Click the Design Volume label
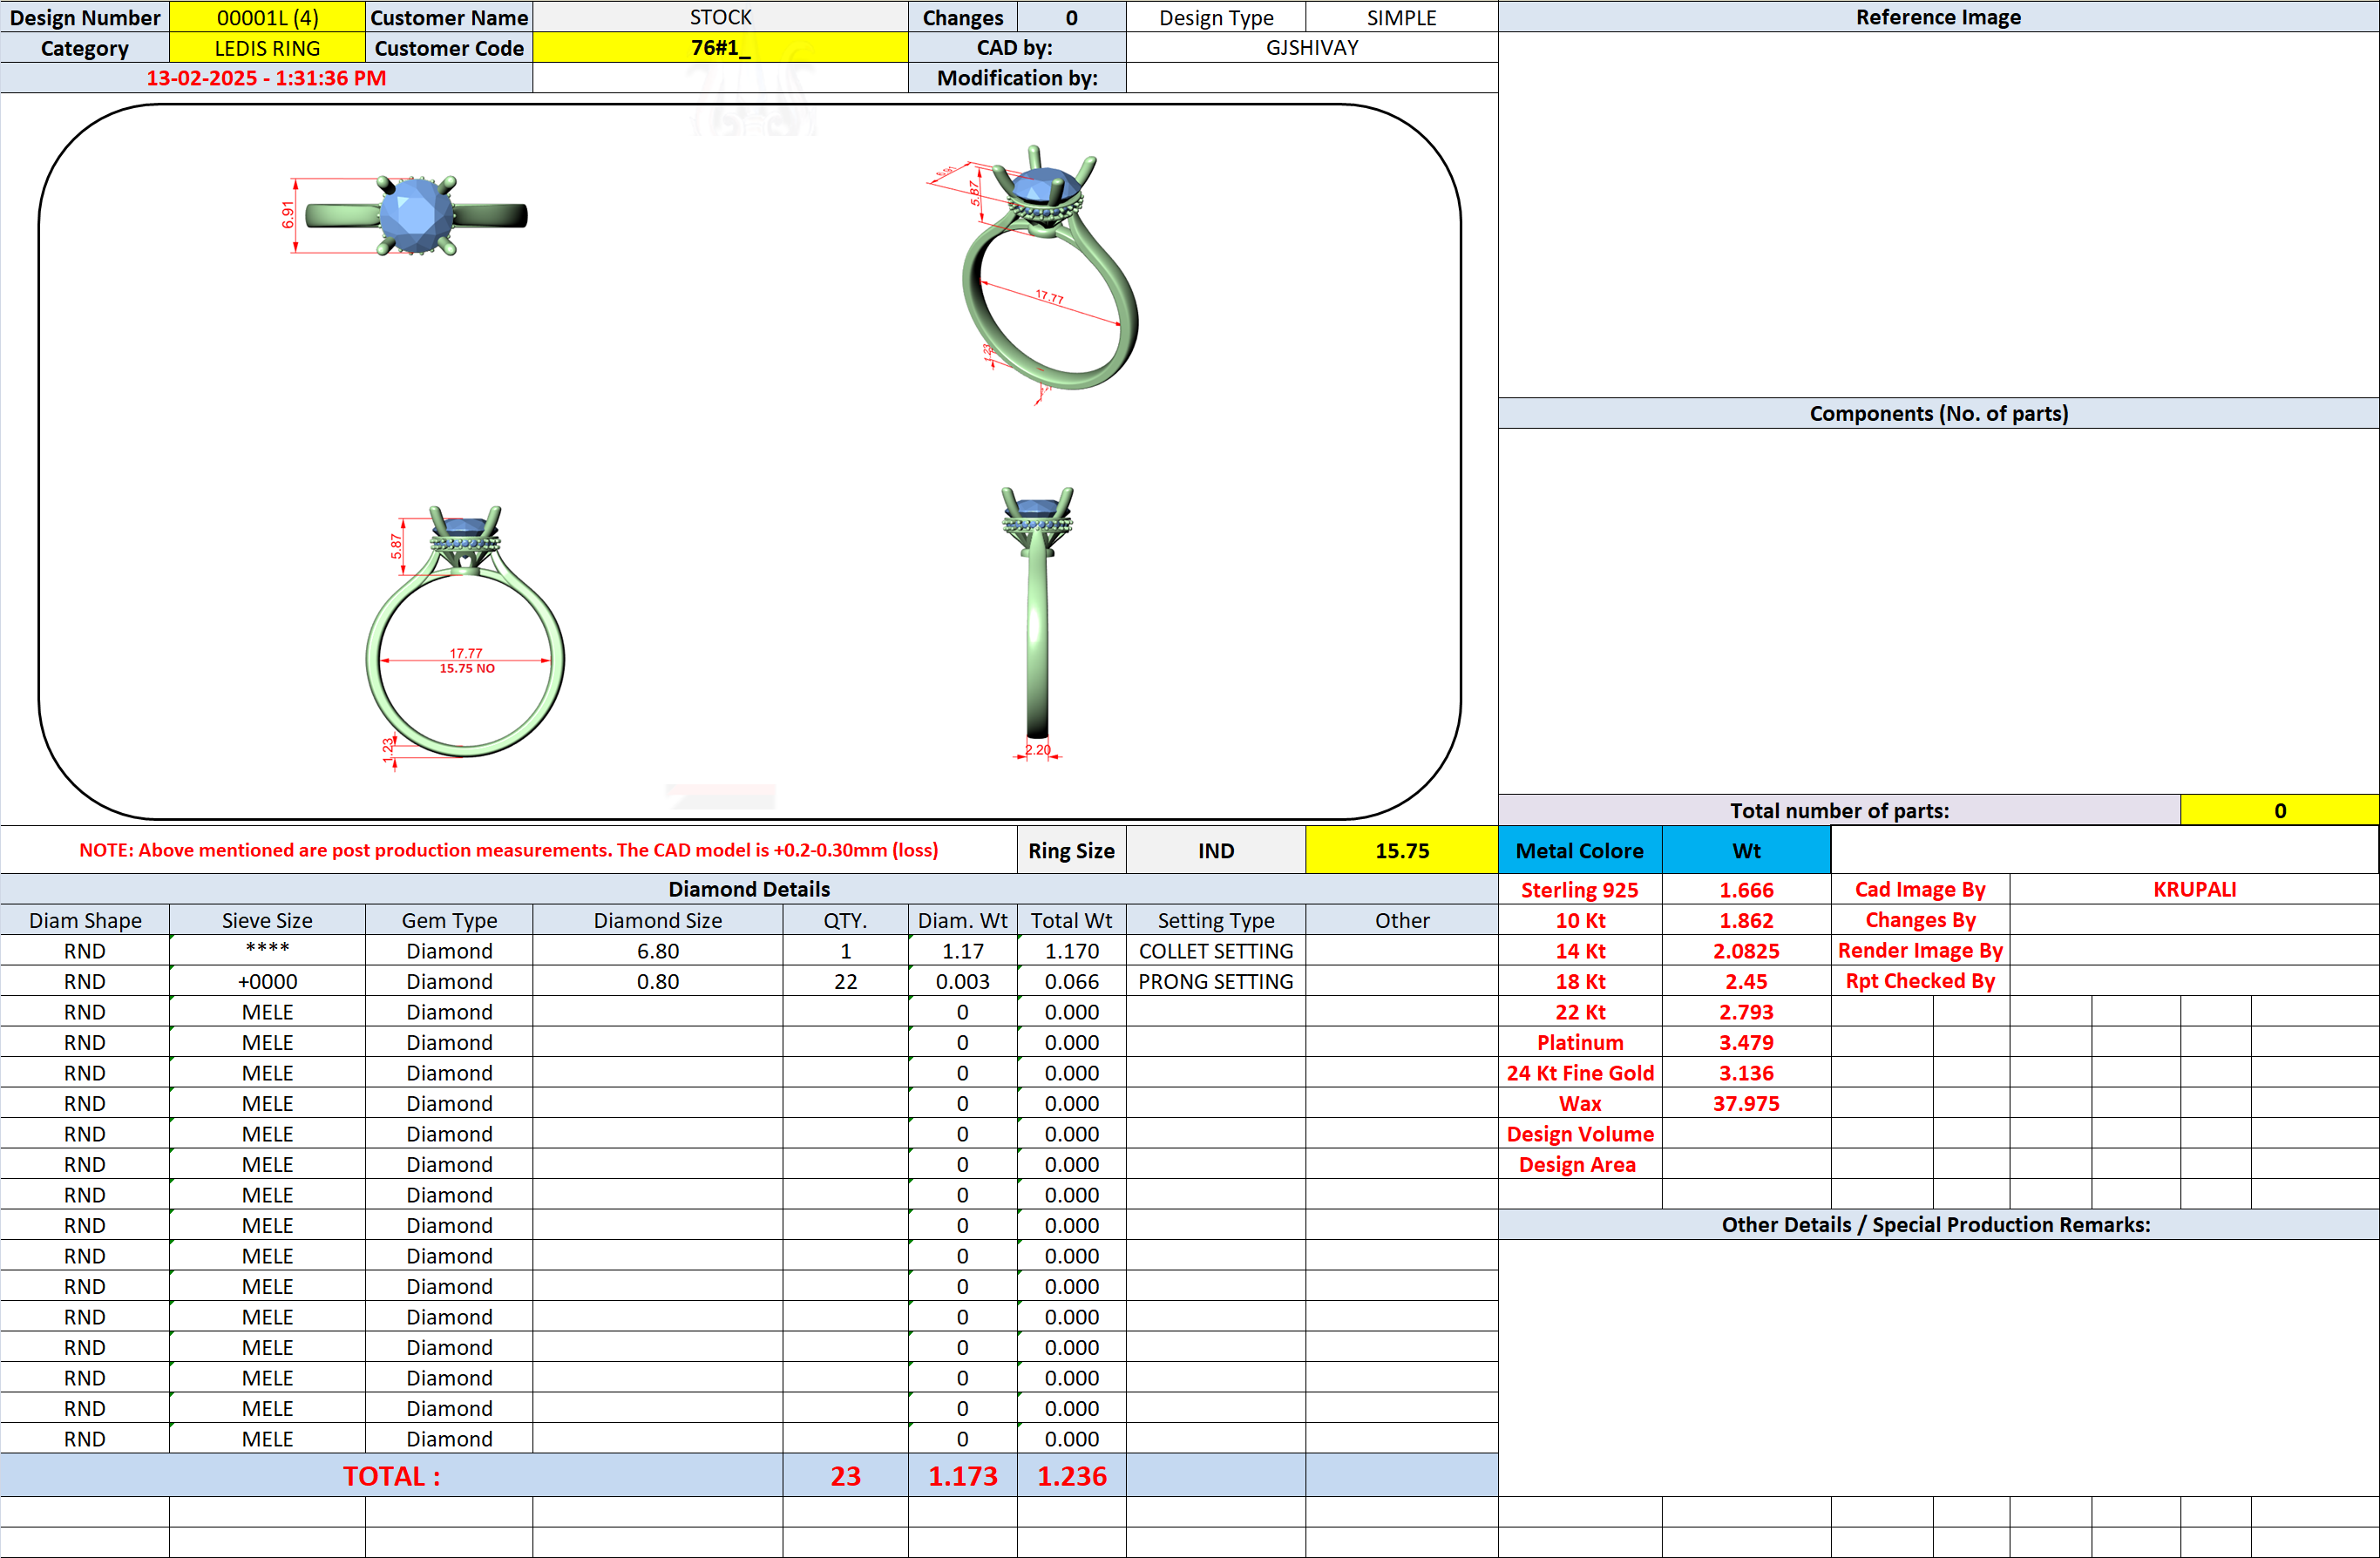 pos(1580,1133)
